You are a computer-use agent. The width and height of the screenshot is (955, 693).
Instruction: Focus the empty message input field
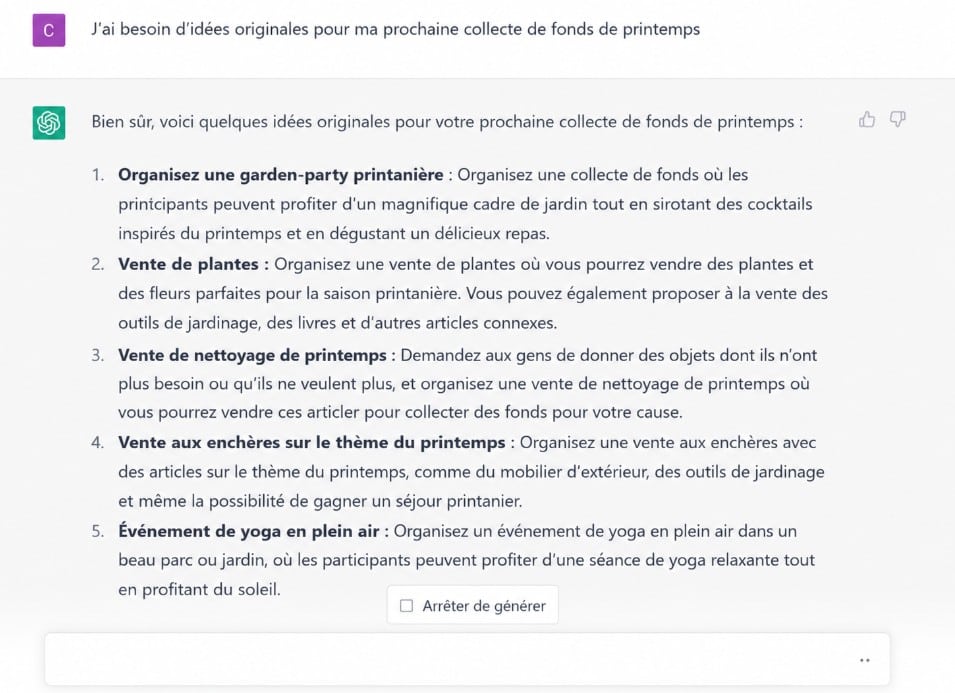tap(467, 660)
